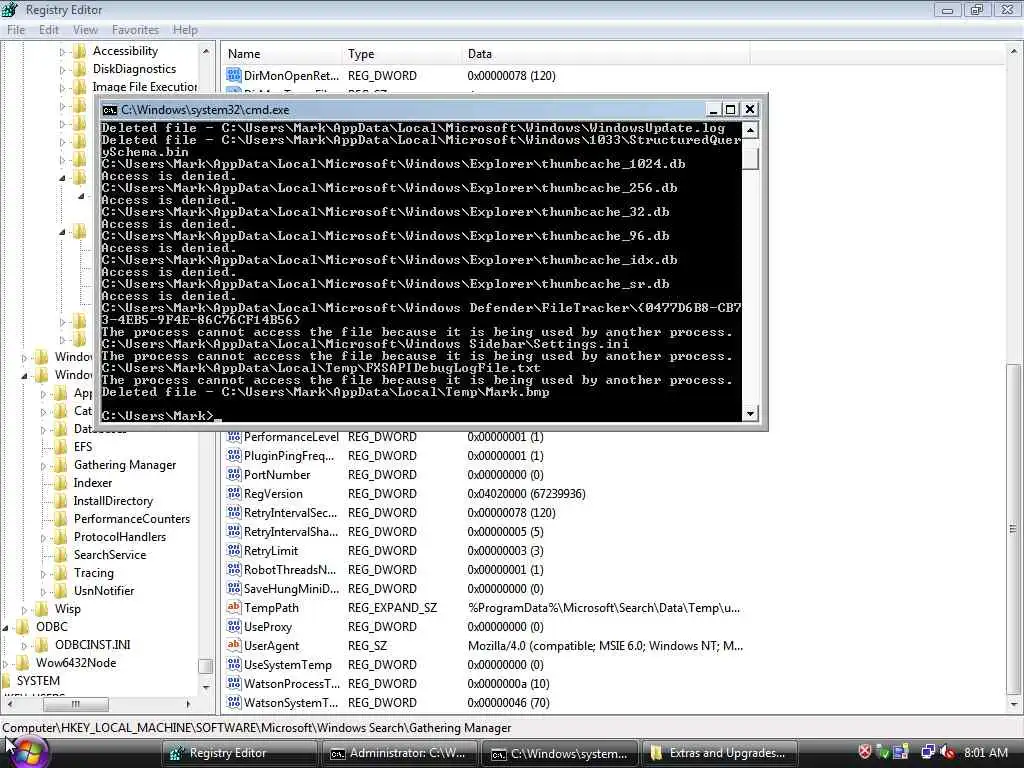The image size is (1024, 768).
Task: Click the Name column header
Action: (x=281, y=54)
